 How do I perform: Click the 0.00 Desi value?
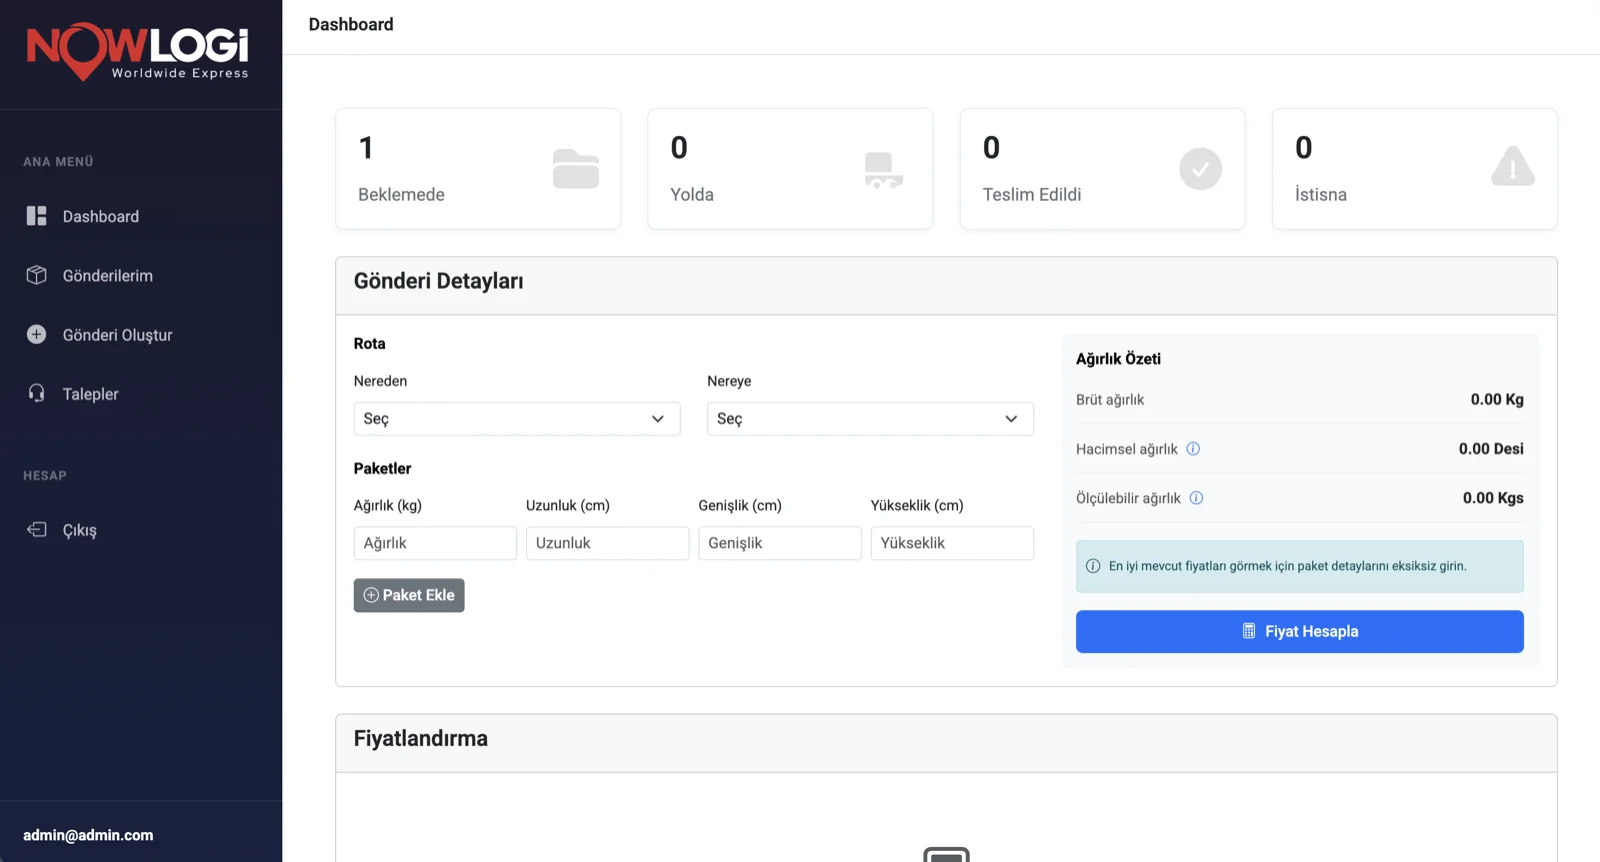(x=1491, y=449)
